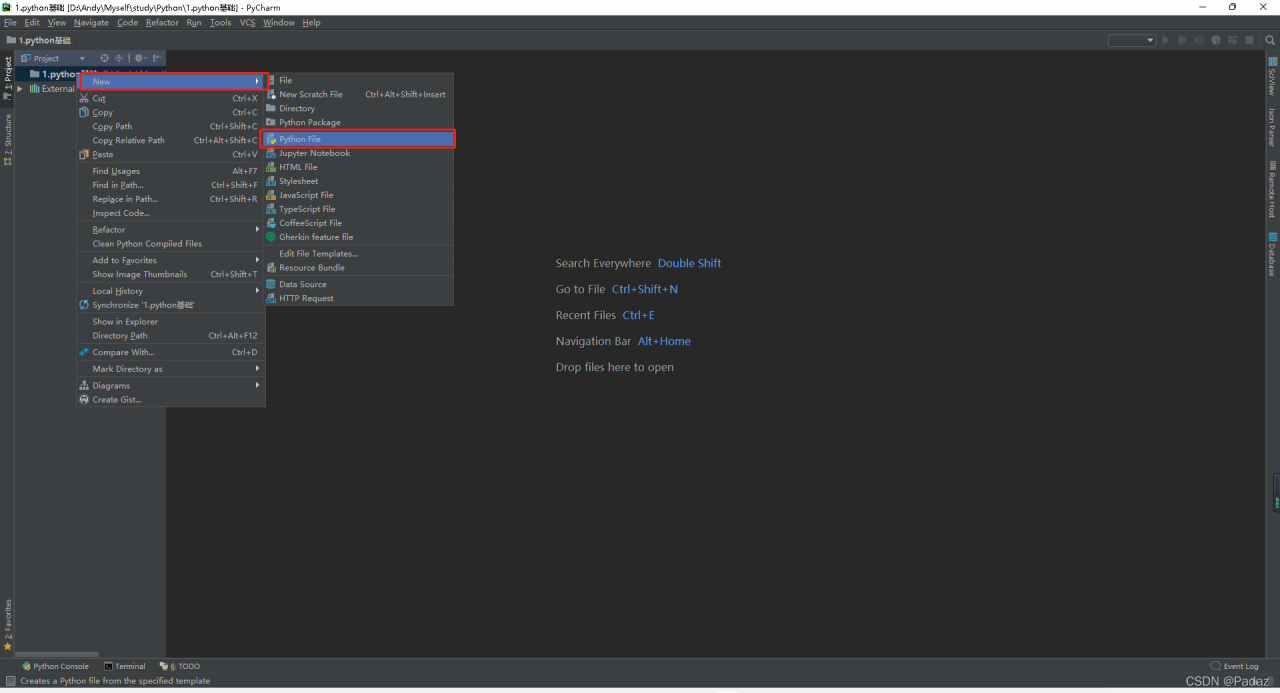The height and width of the screenshot is (693, 1280).
Task: Expand Mark Directory as submenu
Action: pos(171,369)
